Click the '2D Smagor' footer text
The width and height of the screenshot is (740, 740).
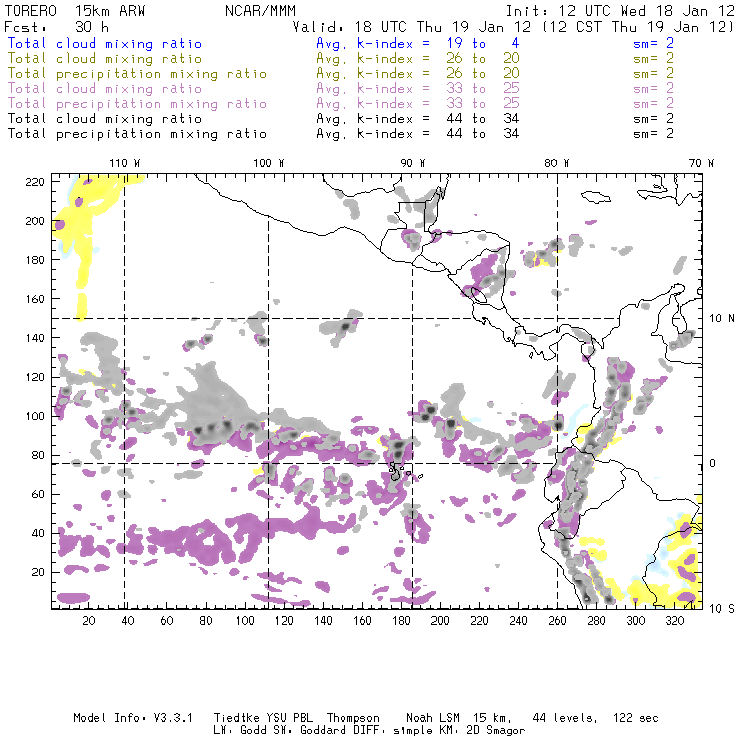coord(496,731)
